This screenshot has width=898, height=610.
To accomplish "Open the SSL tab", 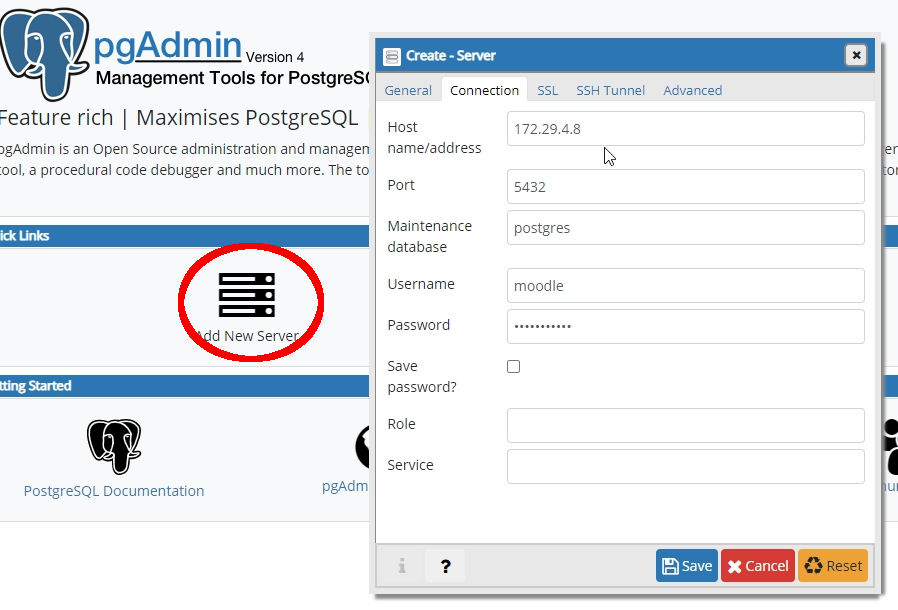I will [547, 90].
